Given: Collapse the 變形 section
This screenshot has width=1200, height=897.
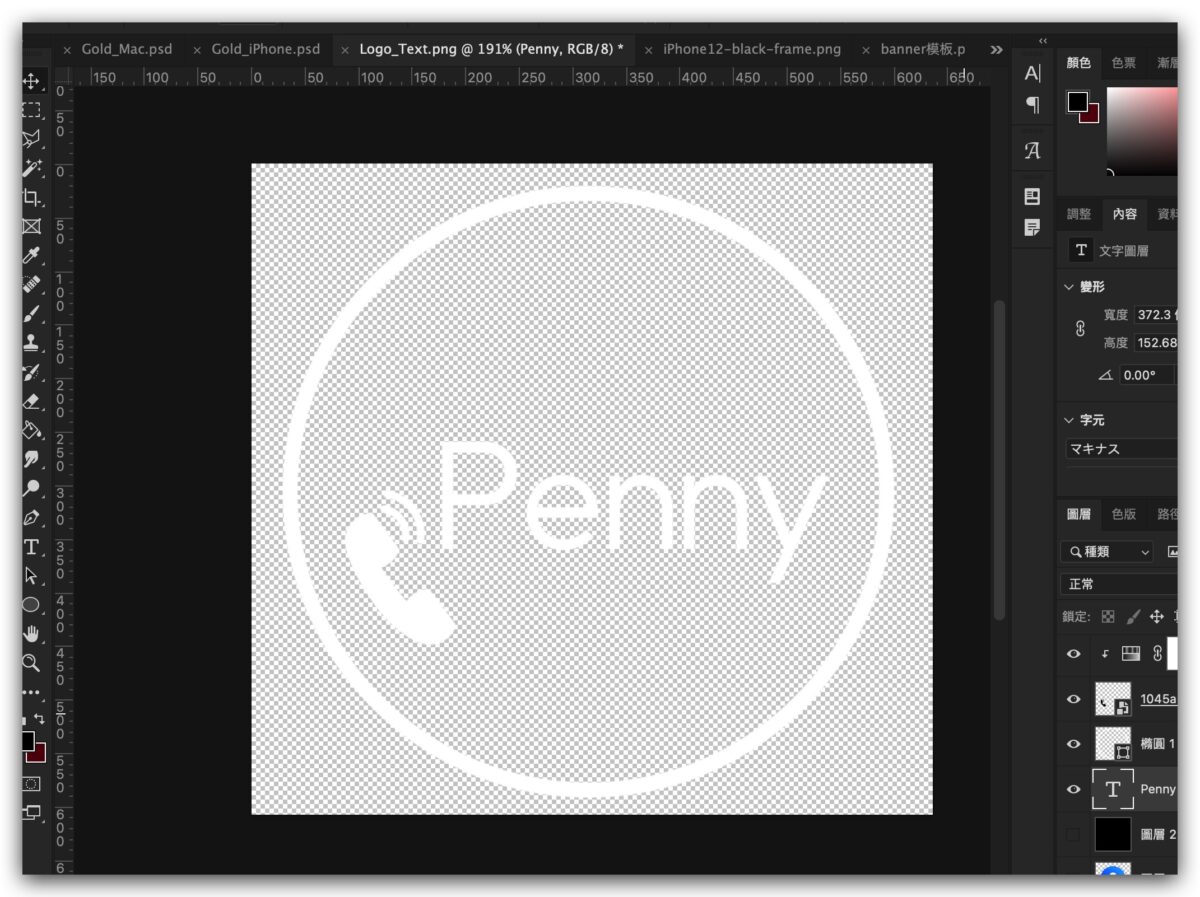Looking at the screenshot, I should (1069, 287).
